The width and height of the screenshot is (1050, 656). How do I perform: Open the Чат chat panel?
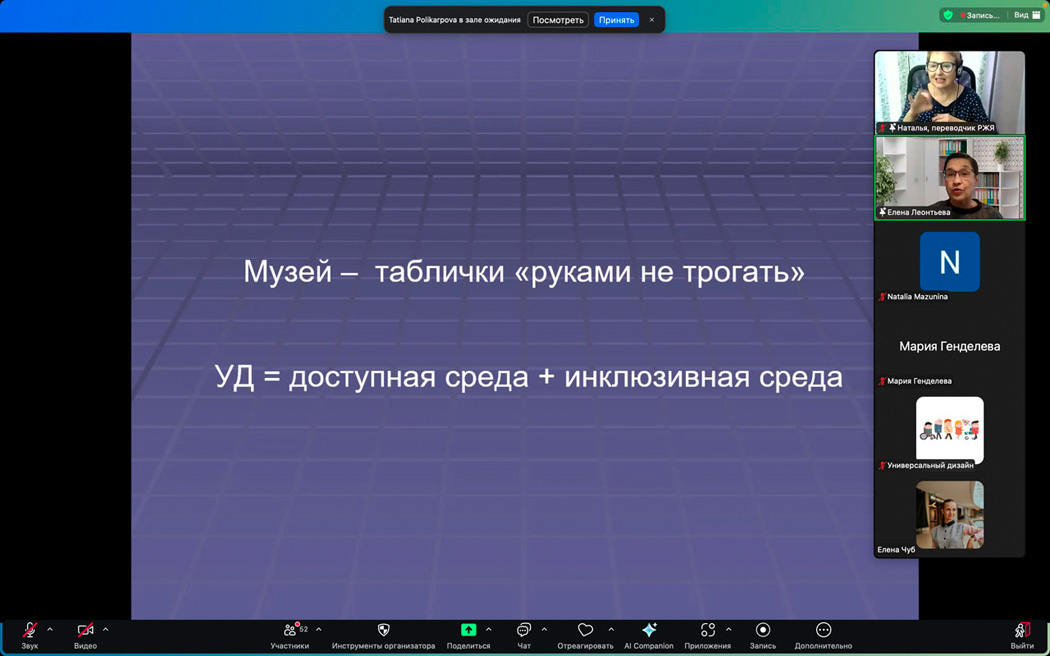click(x=523, y=630)
